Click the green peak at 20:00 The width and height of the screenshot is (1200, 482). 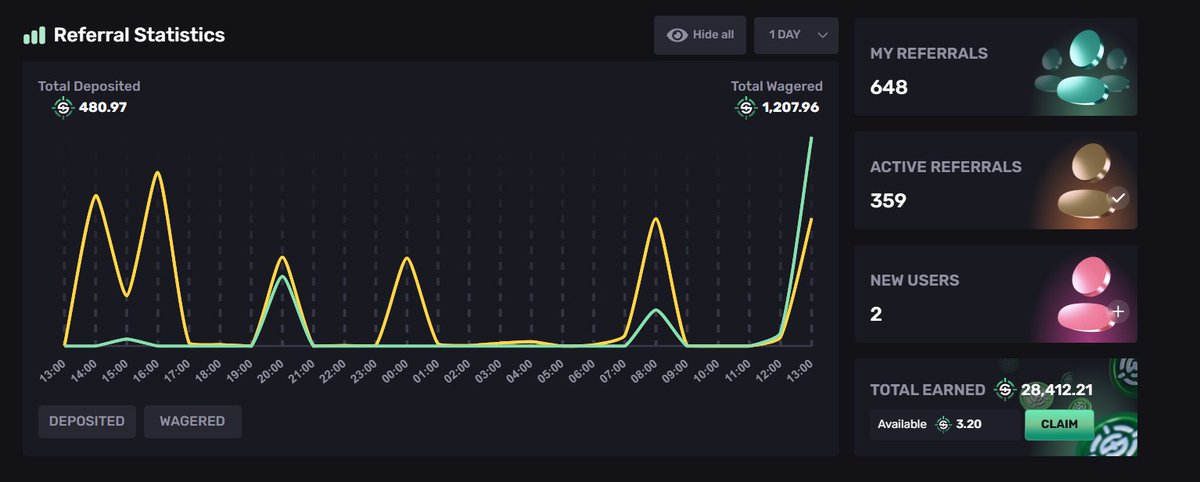(282, 277)
